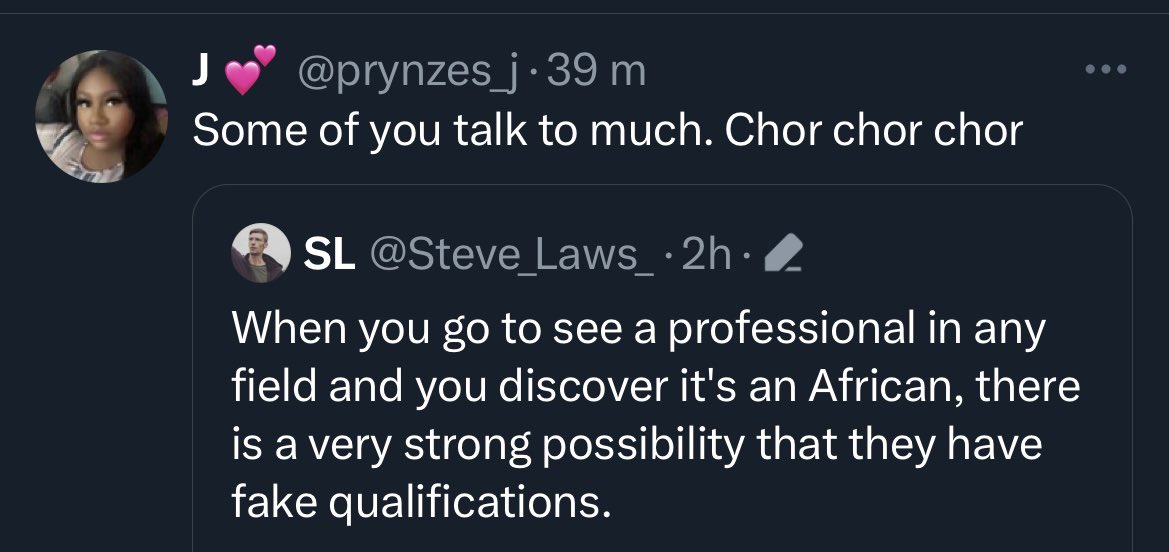
Task: Click the text "Some of you talk to much"
Action: tap(449, 130)
